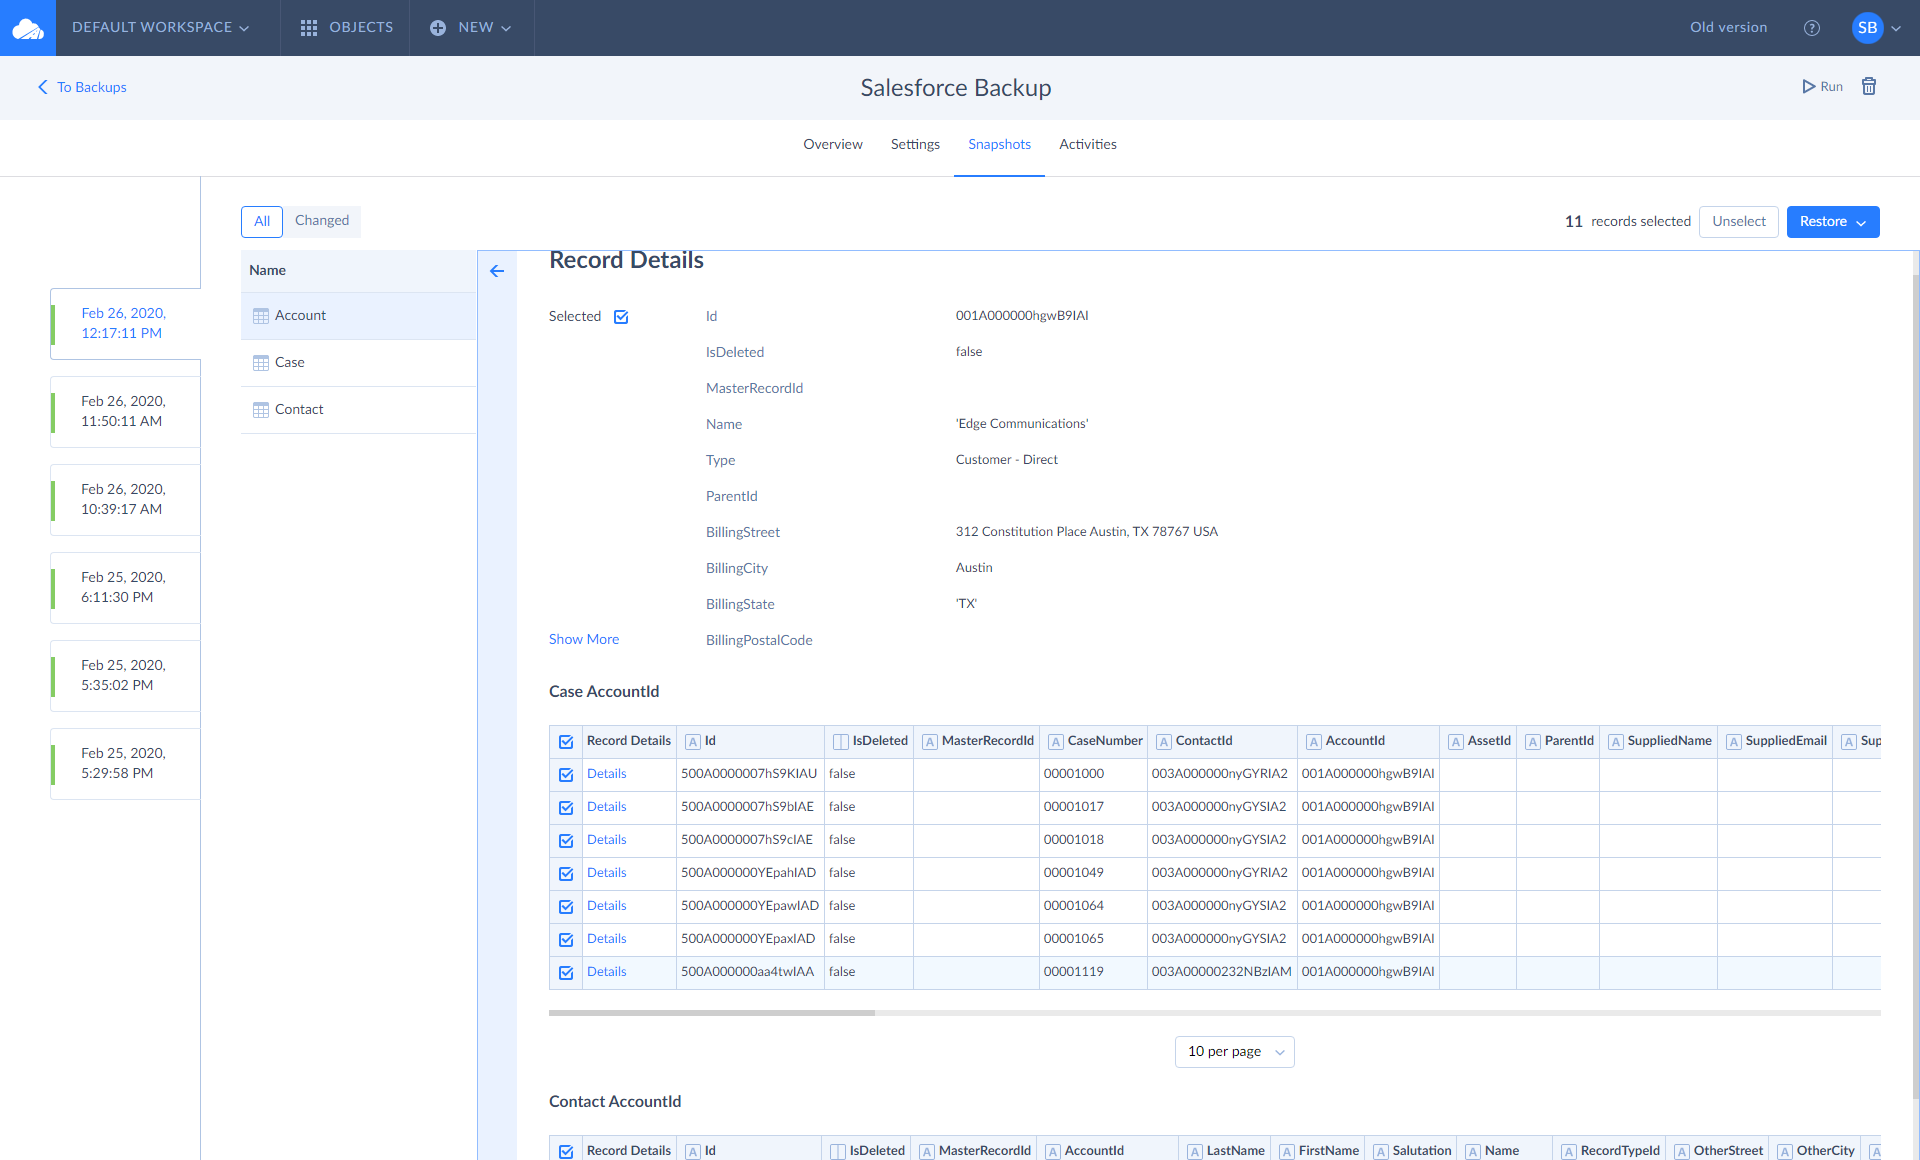
Task: Collapse record details with back arrow
Action: click(497, 271)
